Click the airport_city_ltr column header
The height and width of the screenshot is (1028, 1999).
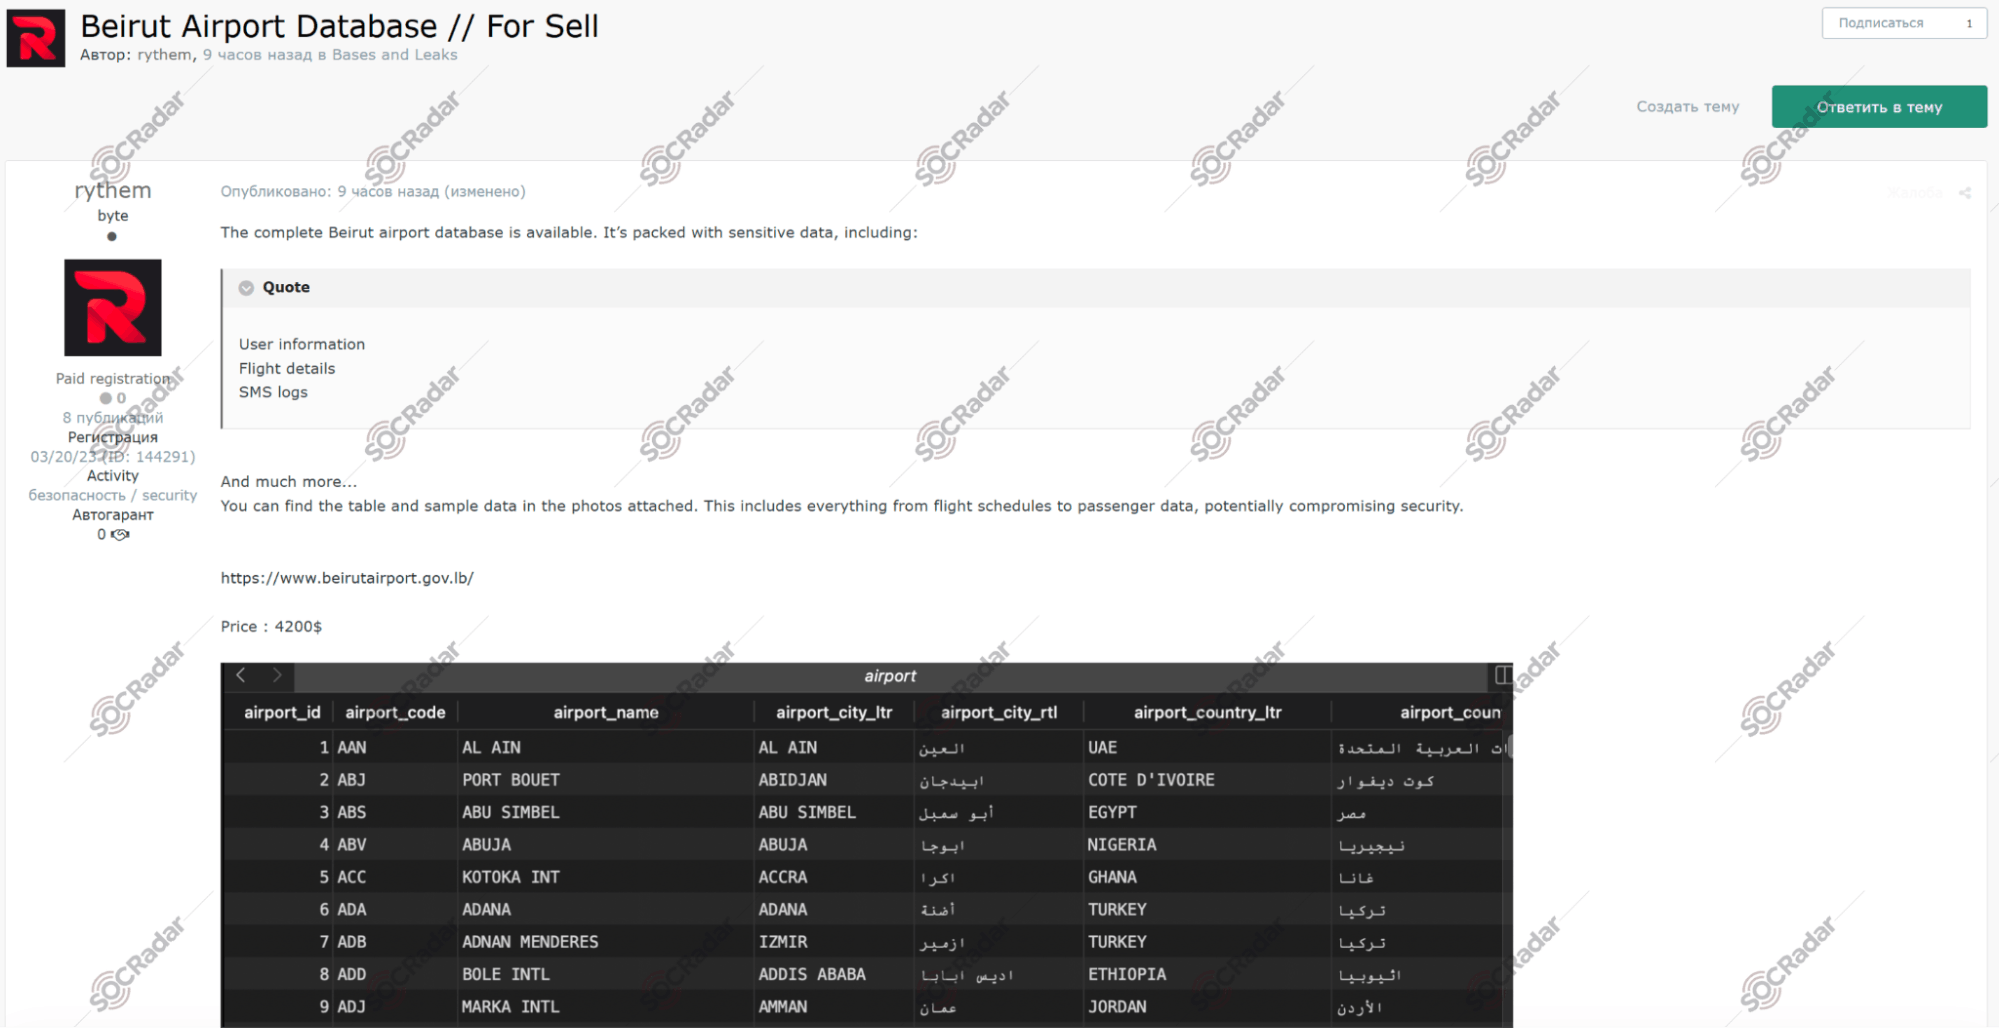834,713
